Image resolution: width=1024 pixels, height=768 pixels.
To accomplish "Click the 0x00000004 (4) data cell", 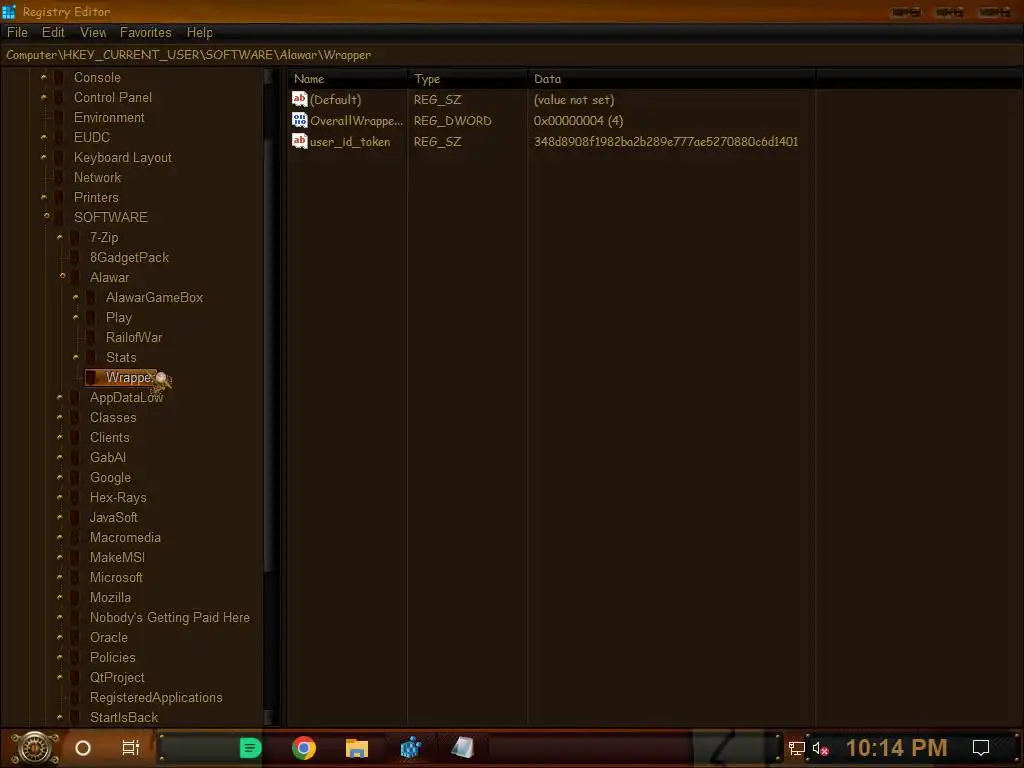I will (x=578, y=121).
